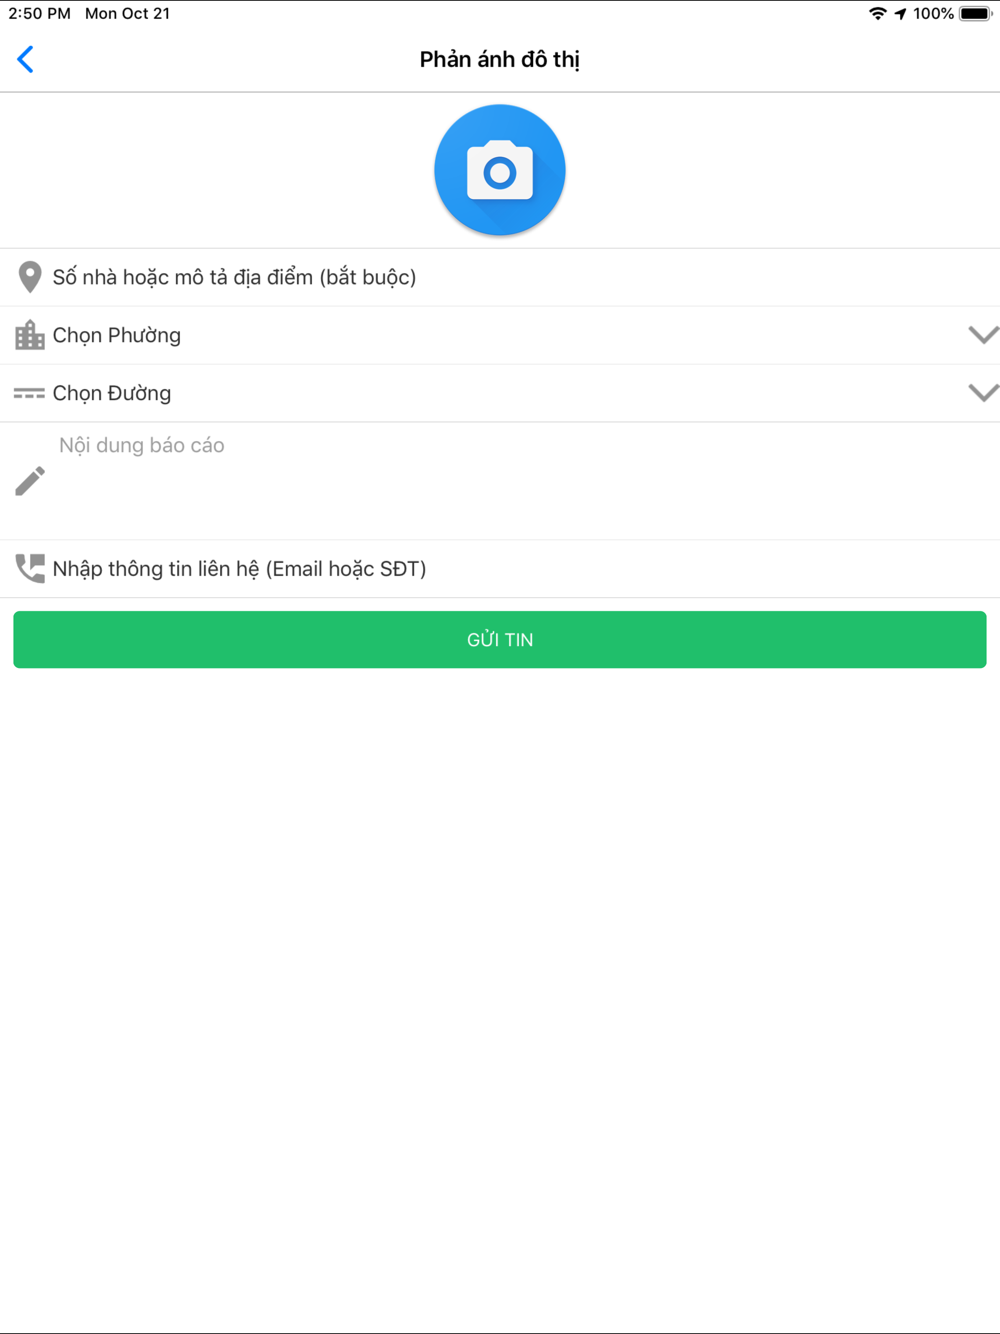Tap the blue camera photo button
The image size is (1000, 1334).
(x=500, y=170)
